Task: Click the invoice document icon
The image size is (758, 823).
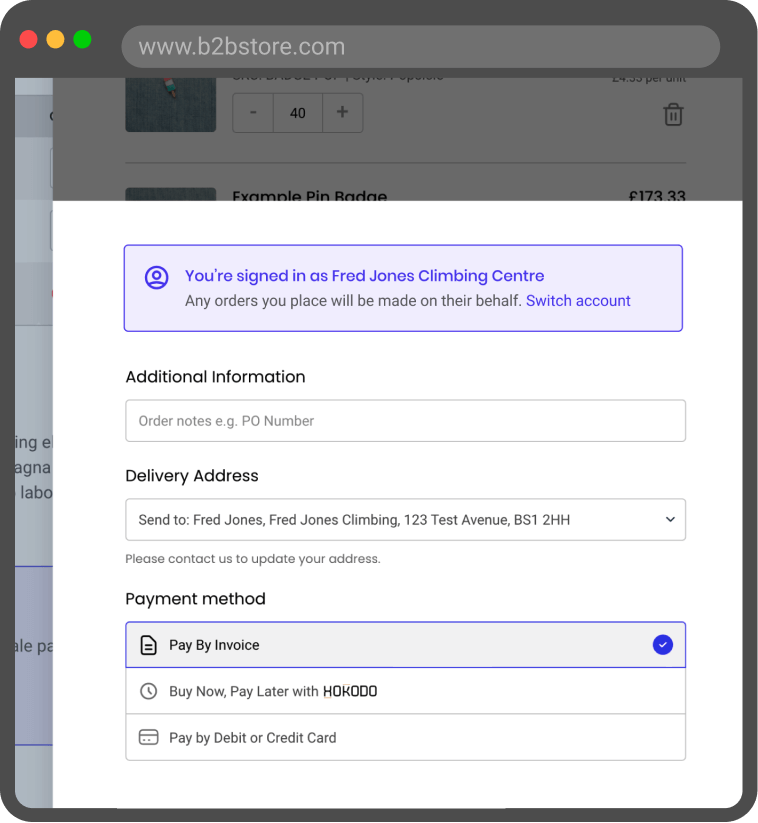Action: coord(148,645)
